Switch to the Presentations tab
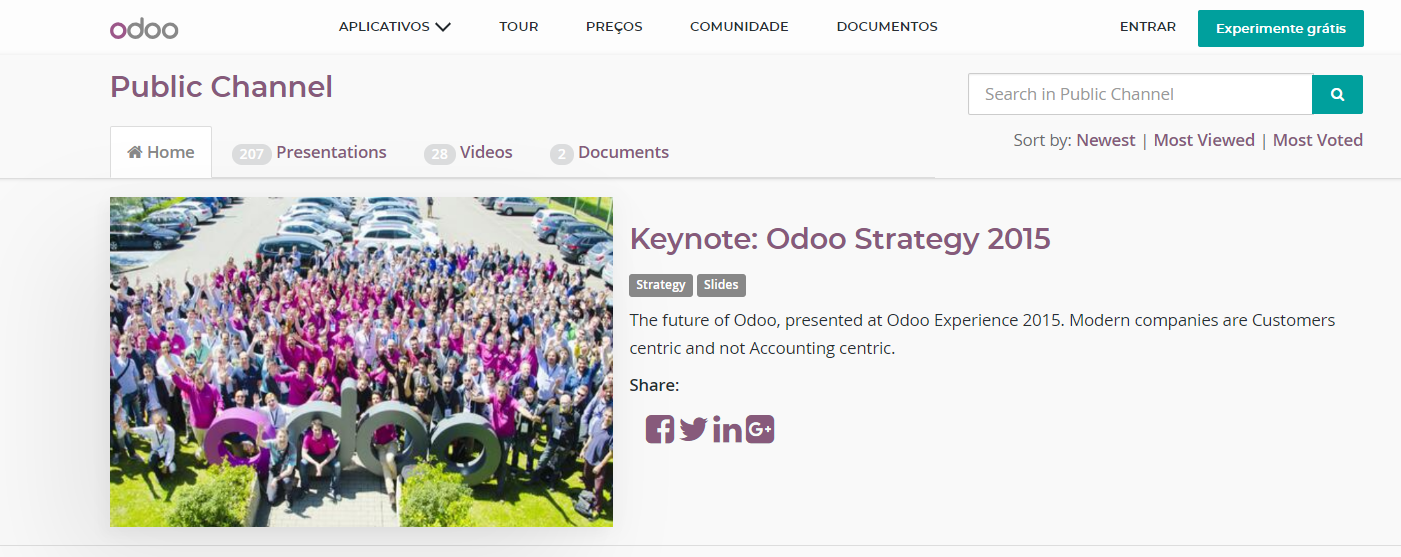1401x557 pixels. tap(310, 153)
